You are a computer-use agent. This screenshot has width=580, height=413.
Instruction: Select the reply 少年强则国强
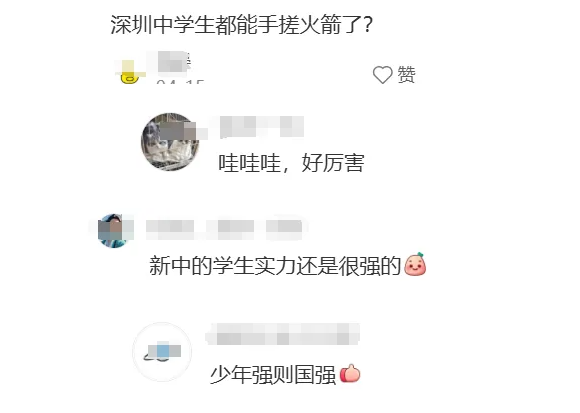273,375
